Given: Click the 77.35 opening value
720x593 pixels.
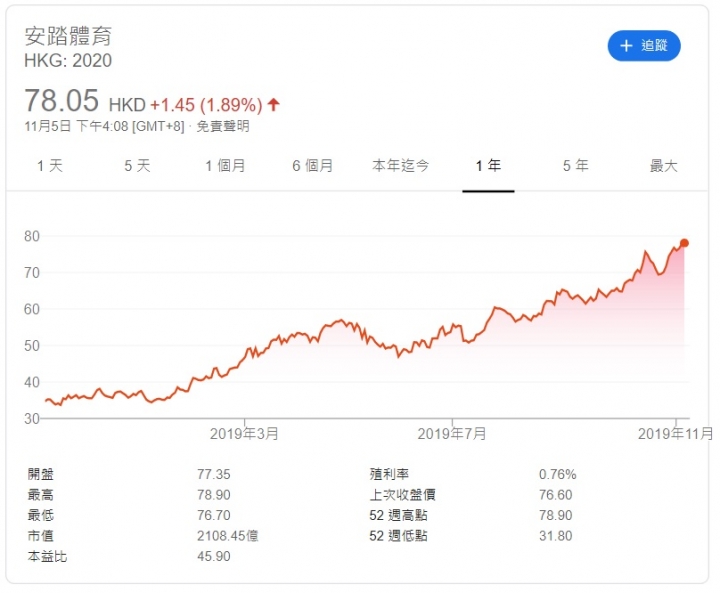Looking at the screenshot, I should click(x=214, y=474).
